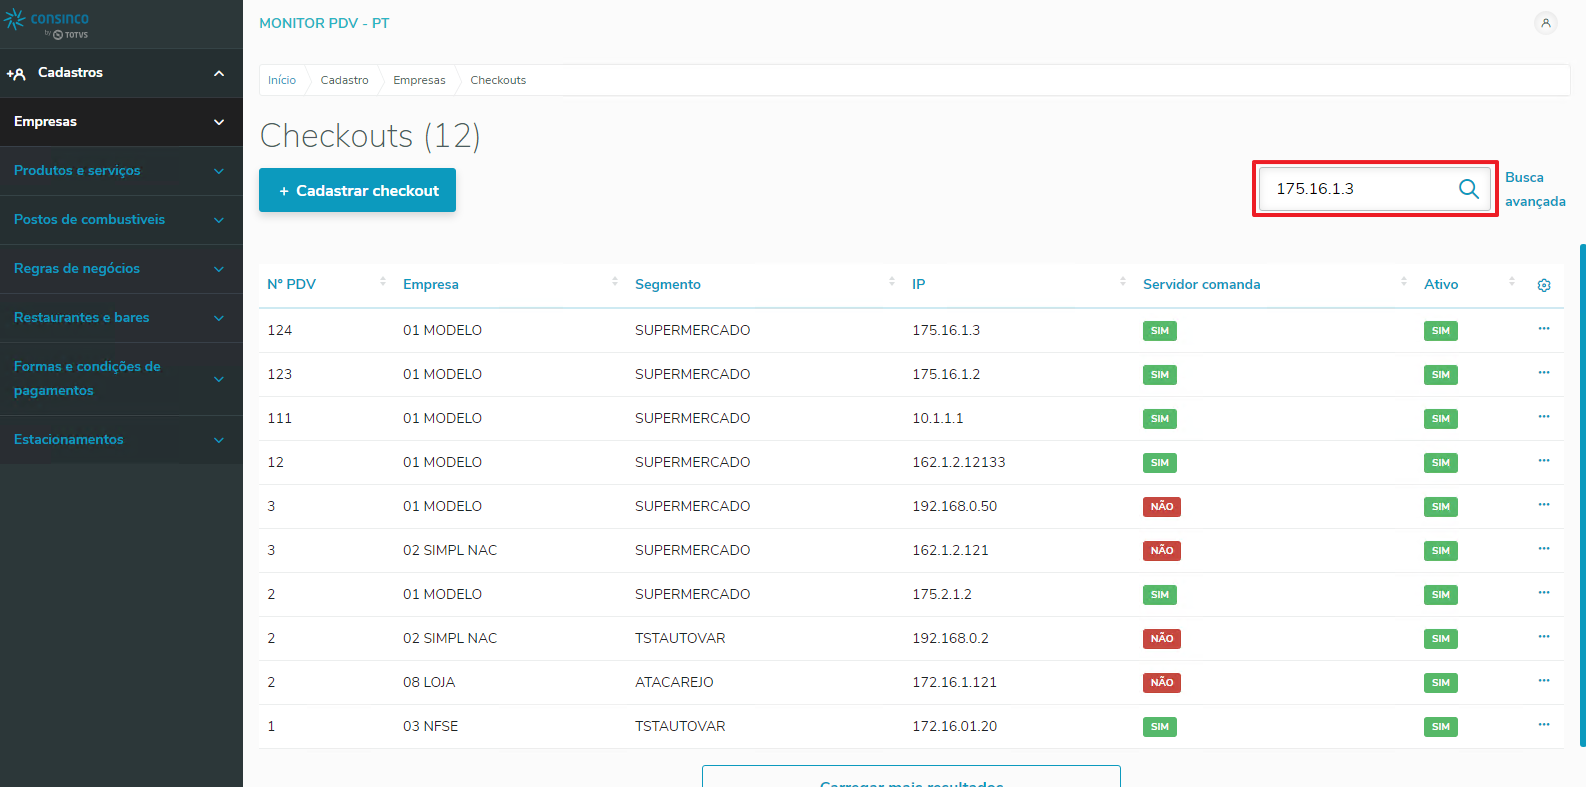The image size is (1586, 787).
Task: Expand Postos de combustíveis menu
Action: click(121, 220)
